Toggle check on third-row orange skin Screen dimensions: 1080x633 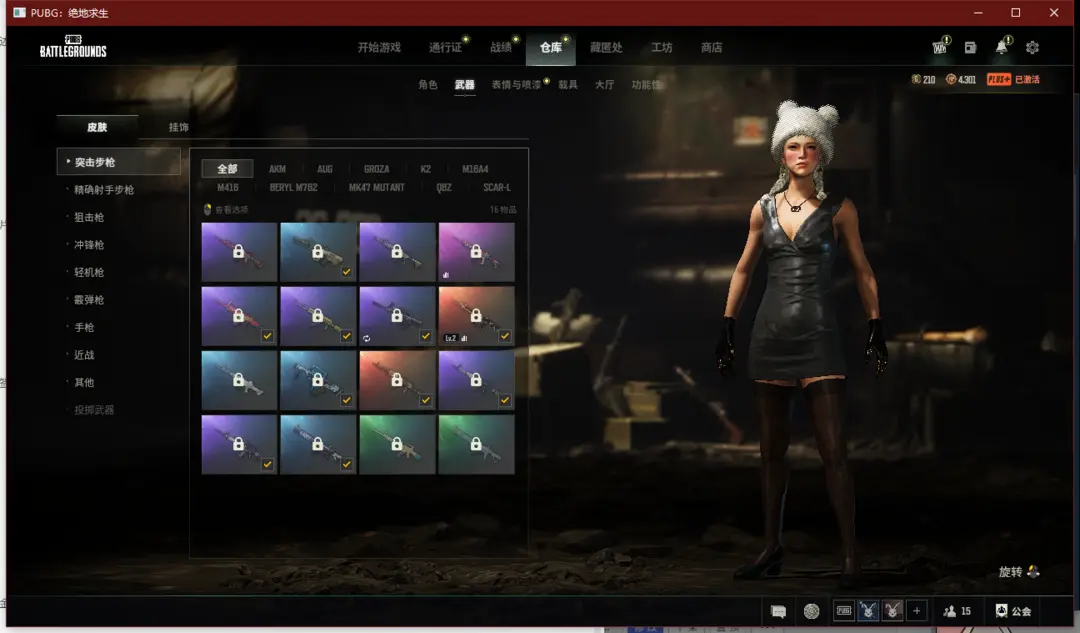pyautogui.click(x=426, y=400)
